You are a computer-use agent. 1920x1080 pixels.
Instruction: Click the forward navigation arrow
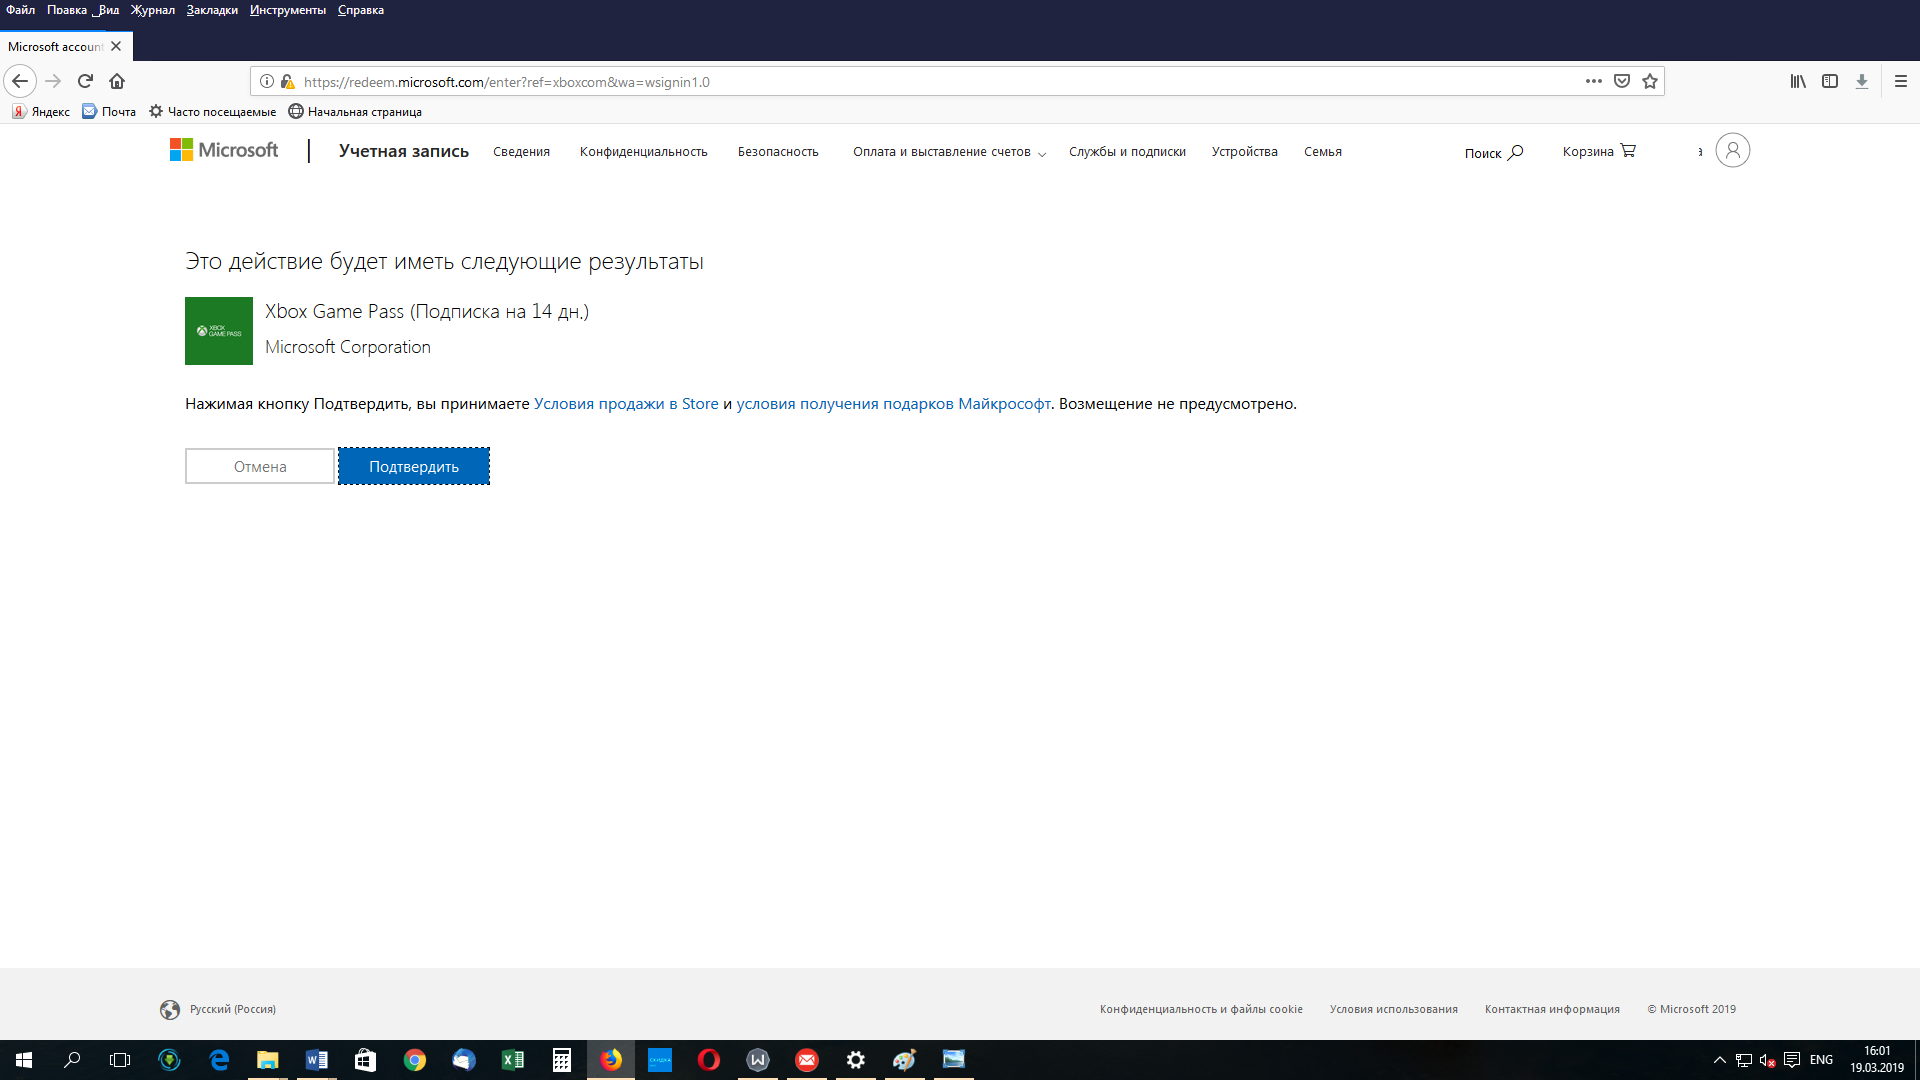click(53, 81)
